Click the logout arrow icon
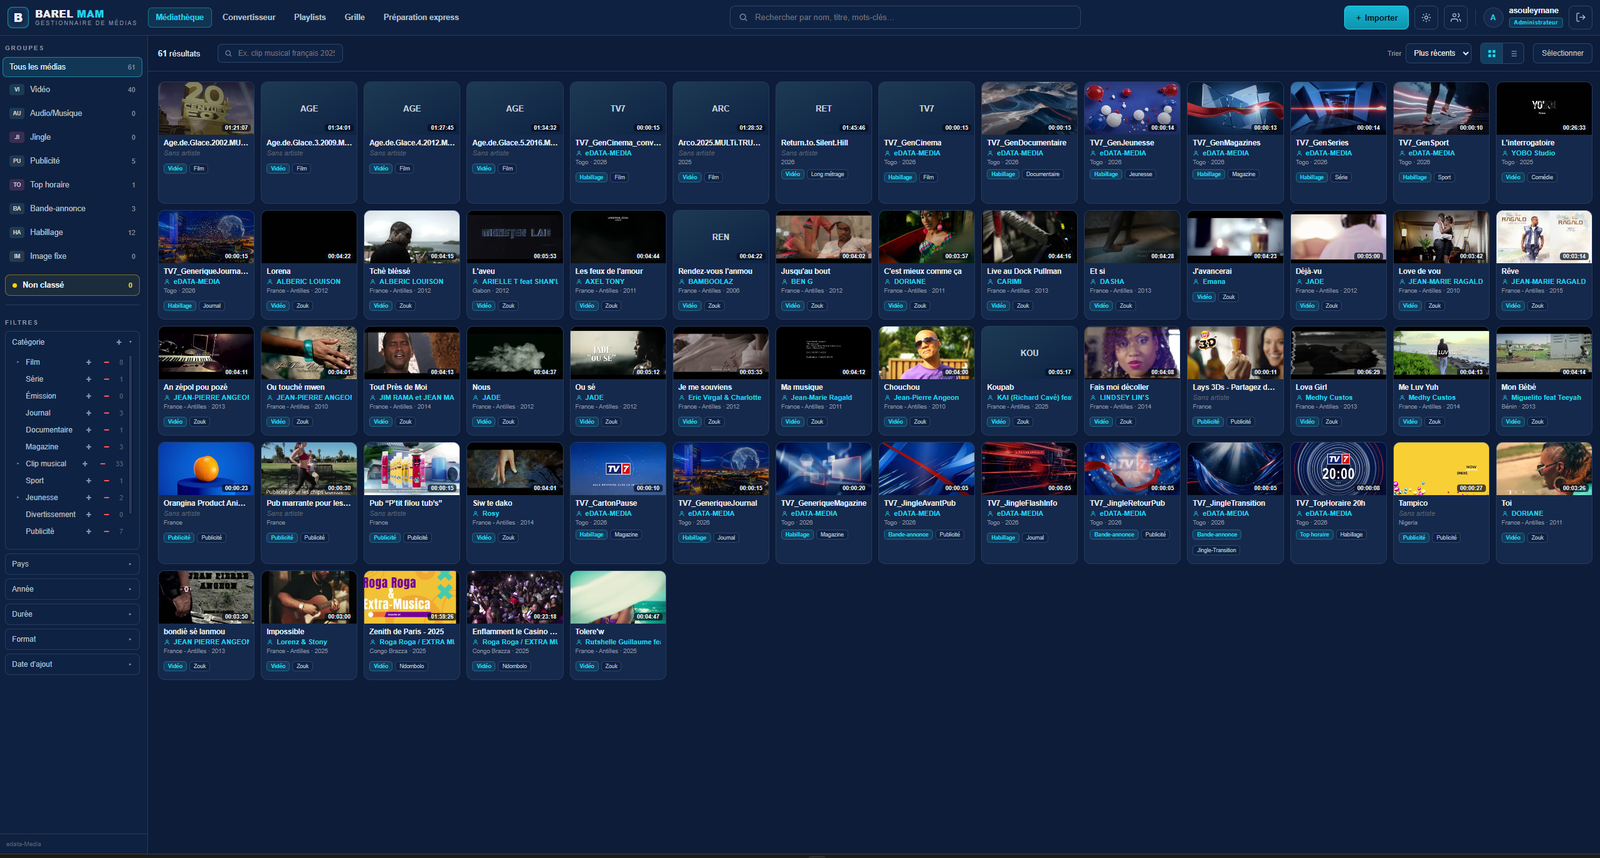The width and height of the screenshot is (1600, 858). pos(1581,17)
